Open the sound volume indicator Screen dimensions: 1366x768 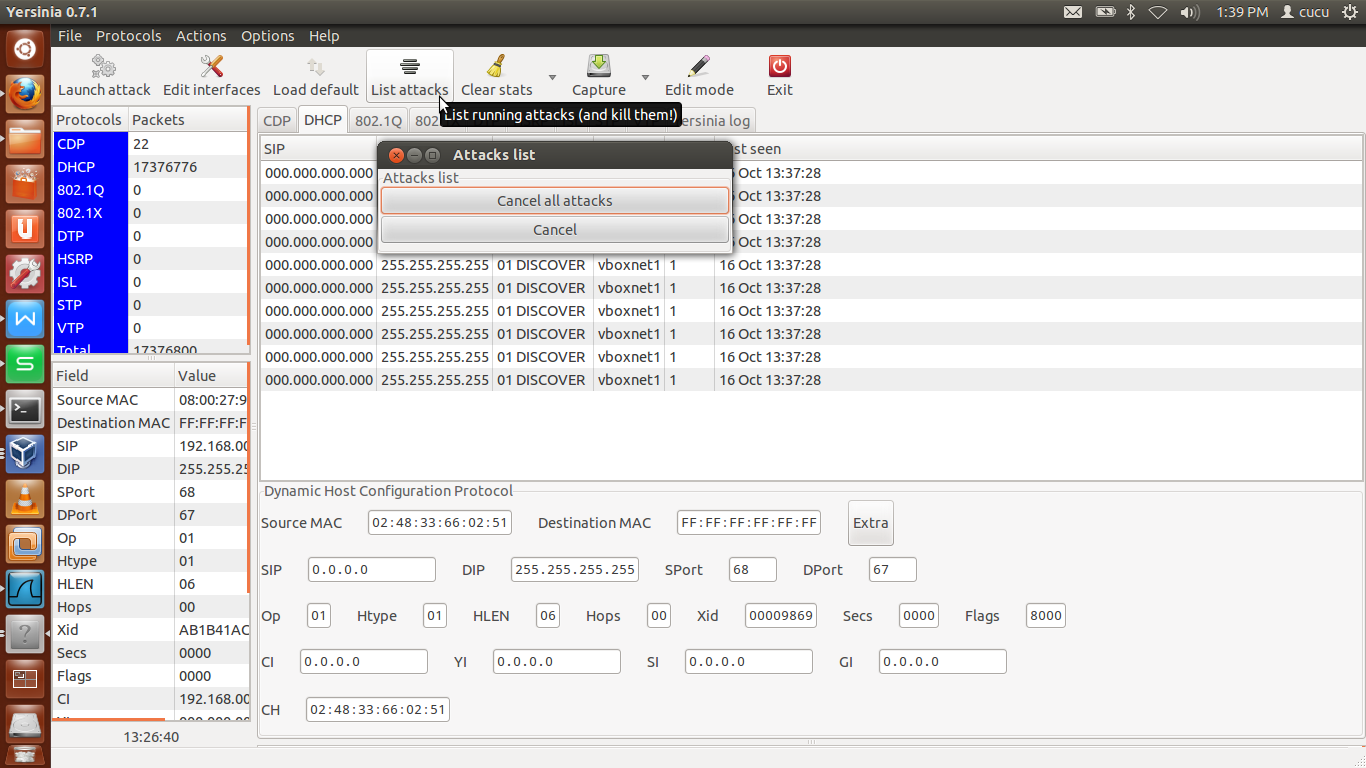[x=1189, y=12]
